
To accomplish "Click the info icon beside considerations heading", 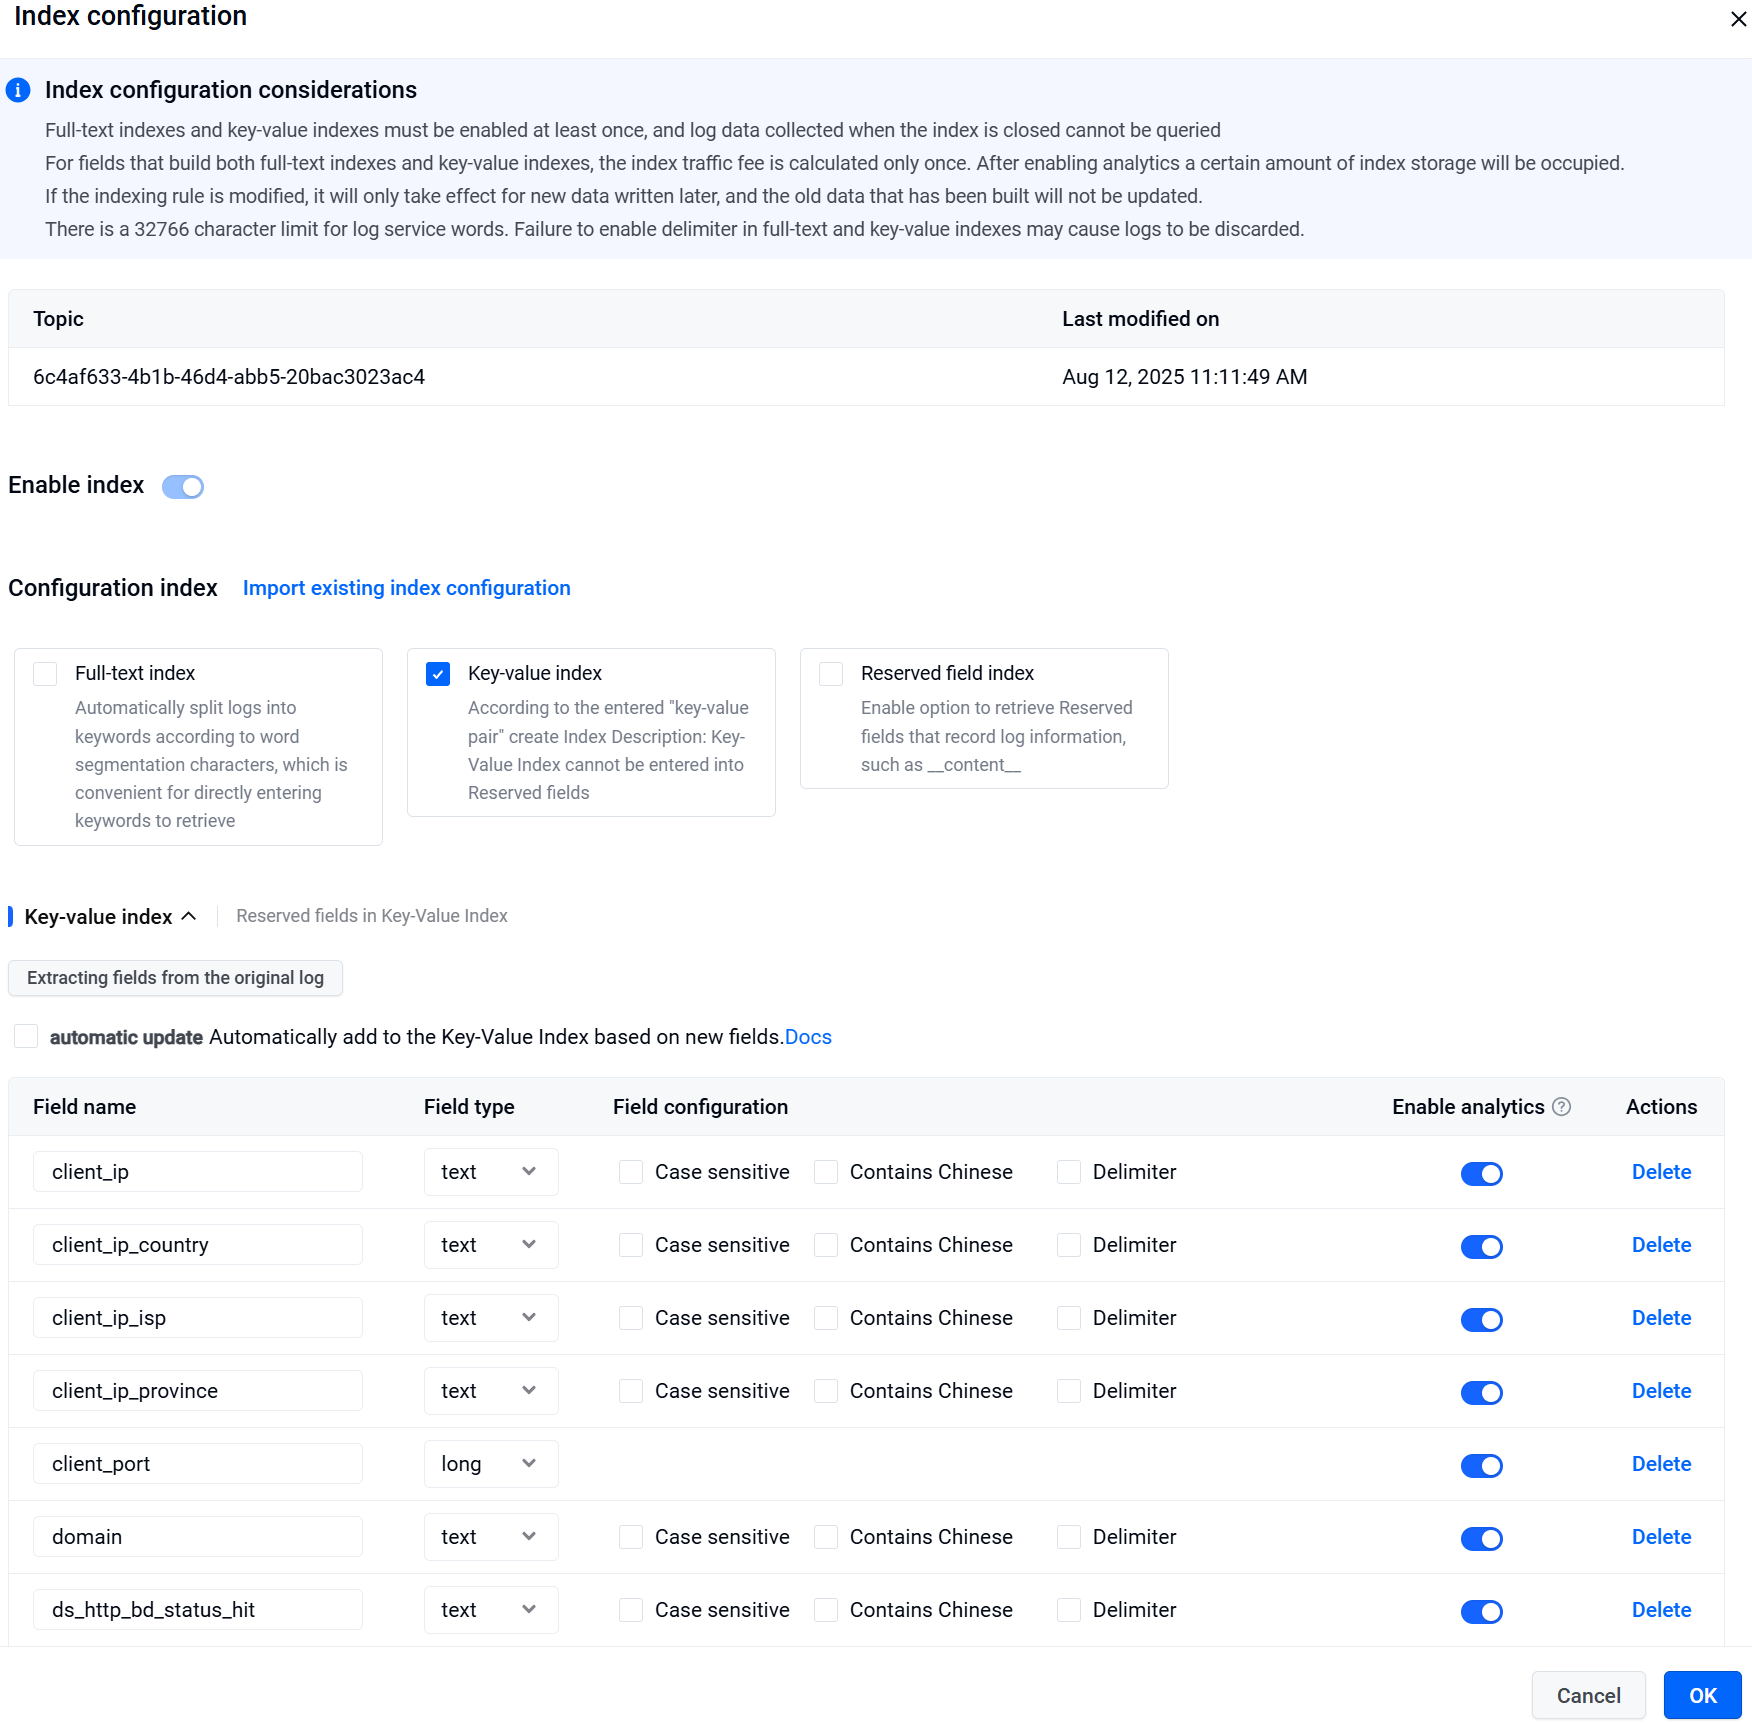I will 18,90.
